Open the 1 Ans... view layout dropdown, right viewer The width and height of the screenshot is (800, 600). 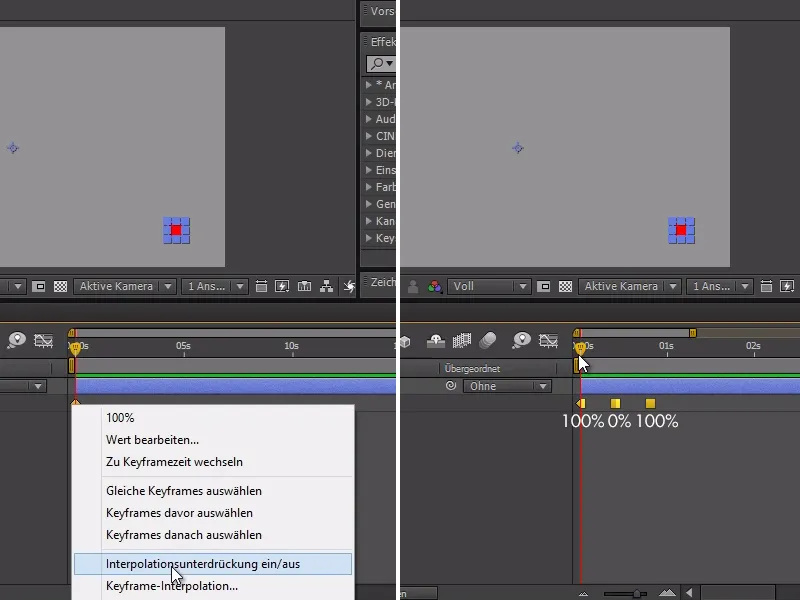coord(720,286)
